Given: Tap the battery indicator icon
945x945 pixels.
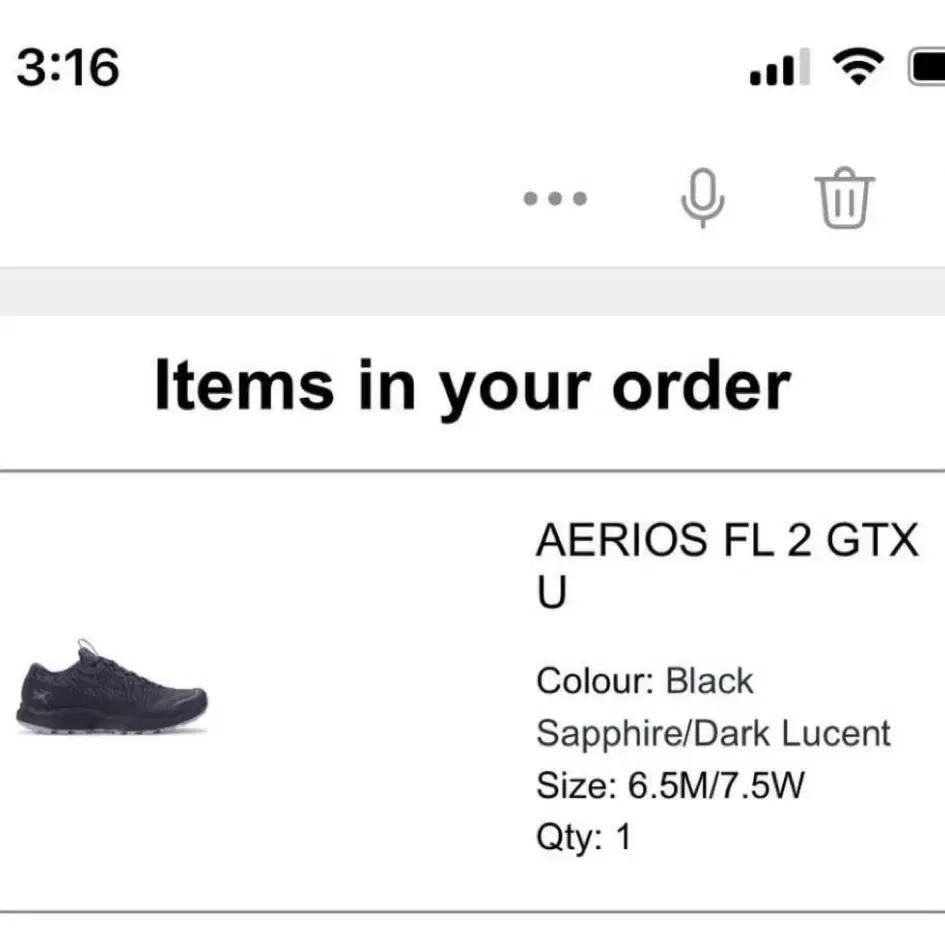Looking at the screenshot, I should click(927, 68).
